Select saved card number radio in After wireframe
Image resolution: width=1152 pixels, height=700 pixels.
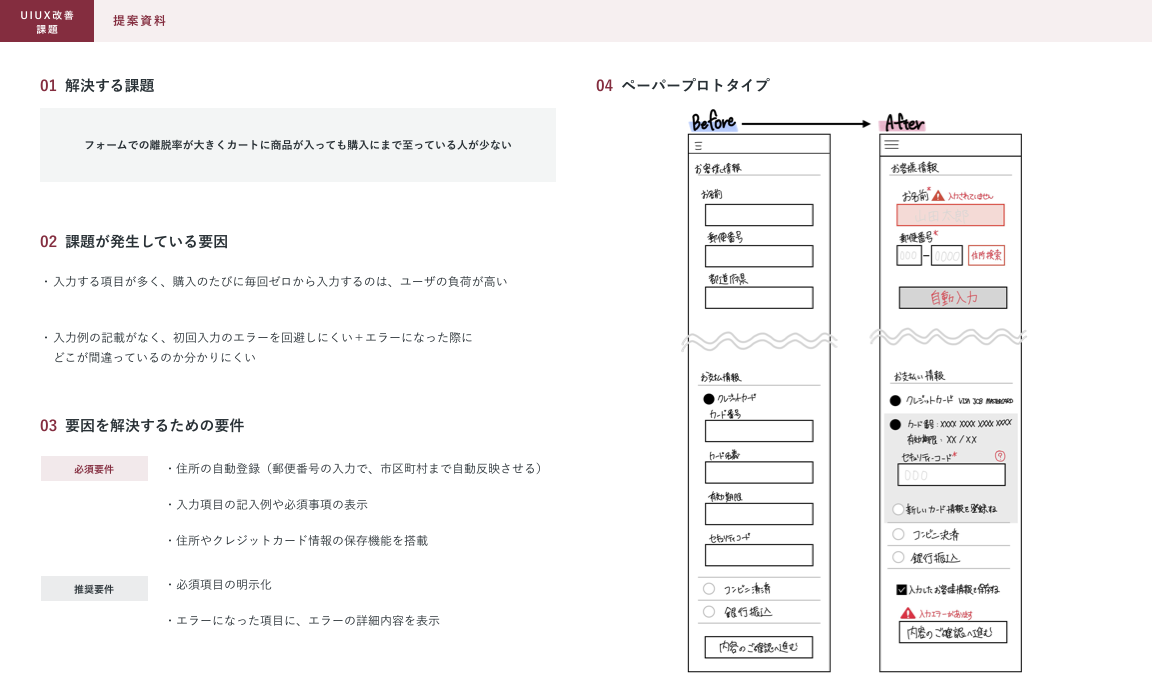[895, 424]
